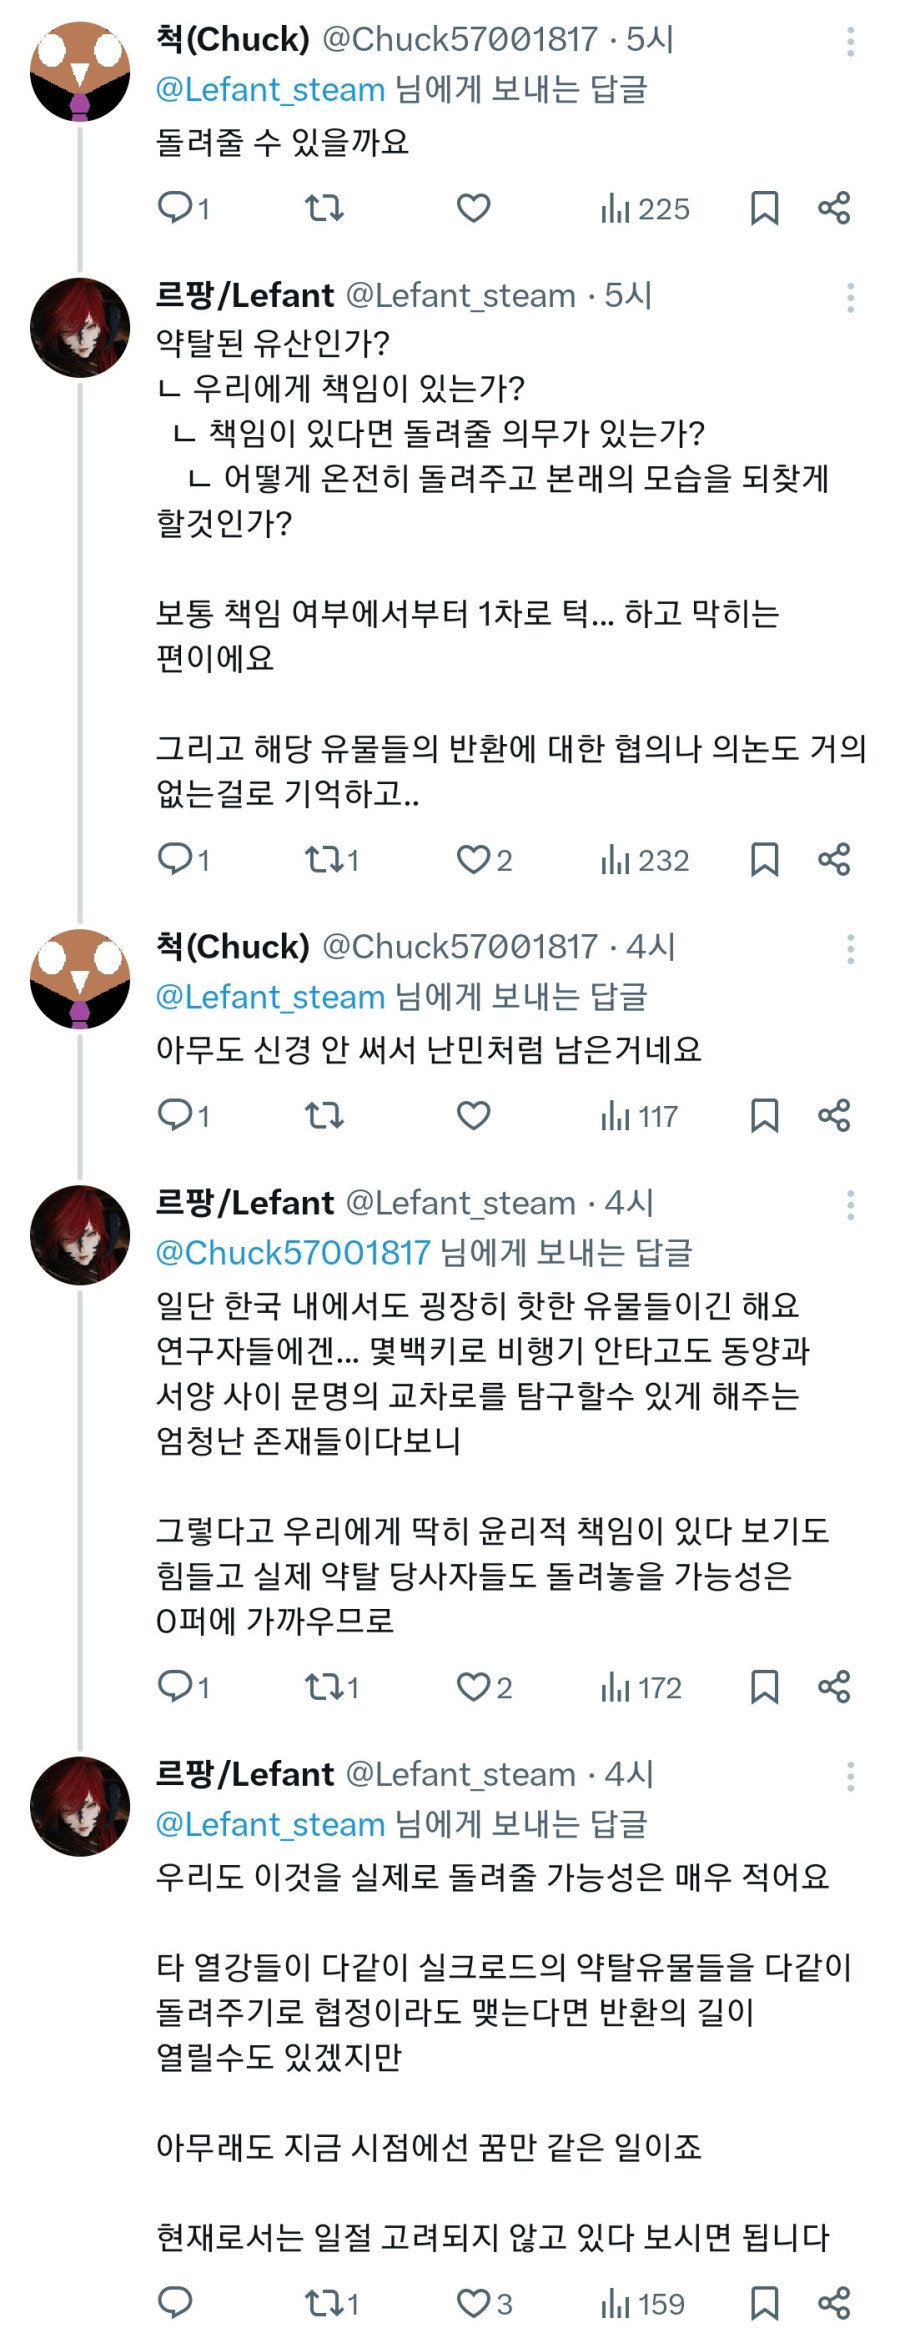Retweet the tweet with 232 views
900x2333 pixels.
[x=324, y=859]
